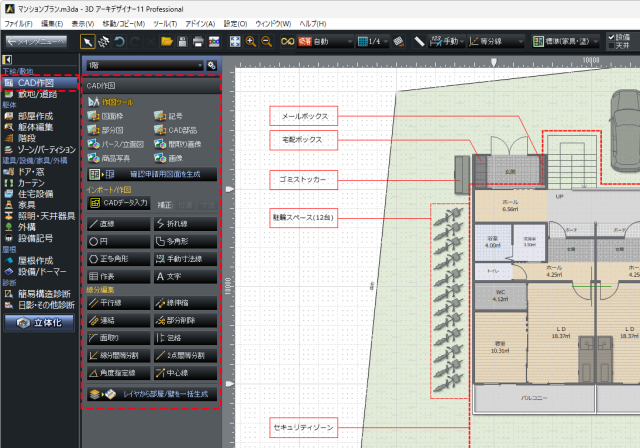The width and height of the screenshot is (640, 448).
Task: Click the 立体化 button
Action: pyautogui.click(x=39, y=323)
